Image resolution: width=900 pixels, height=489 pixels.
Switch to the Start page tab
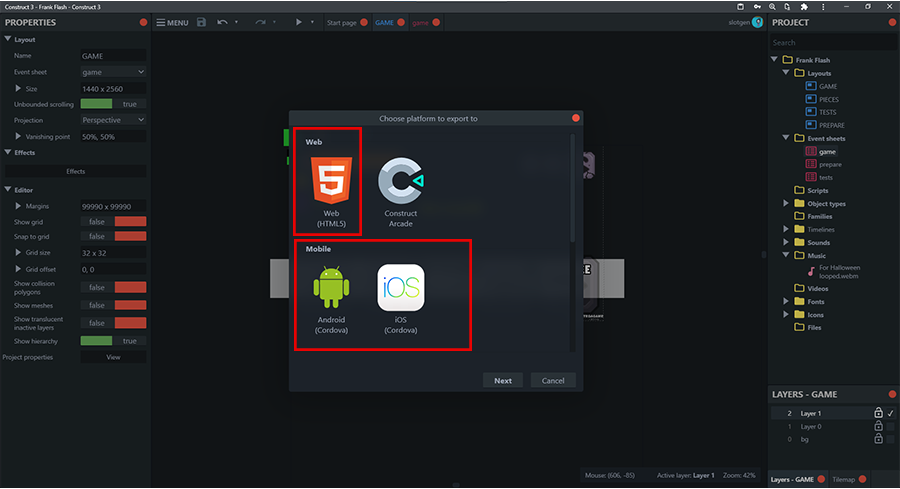(x=342, y=22)
